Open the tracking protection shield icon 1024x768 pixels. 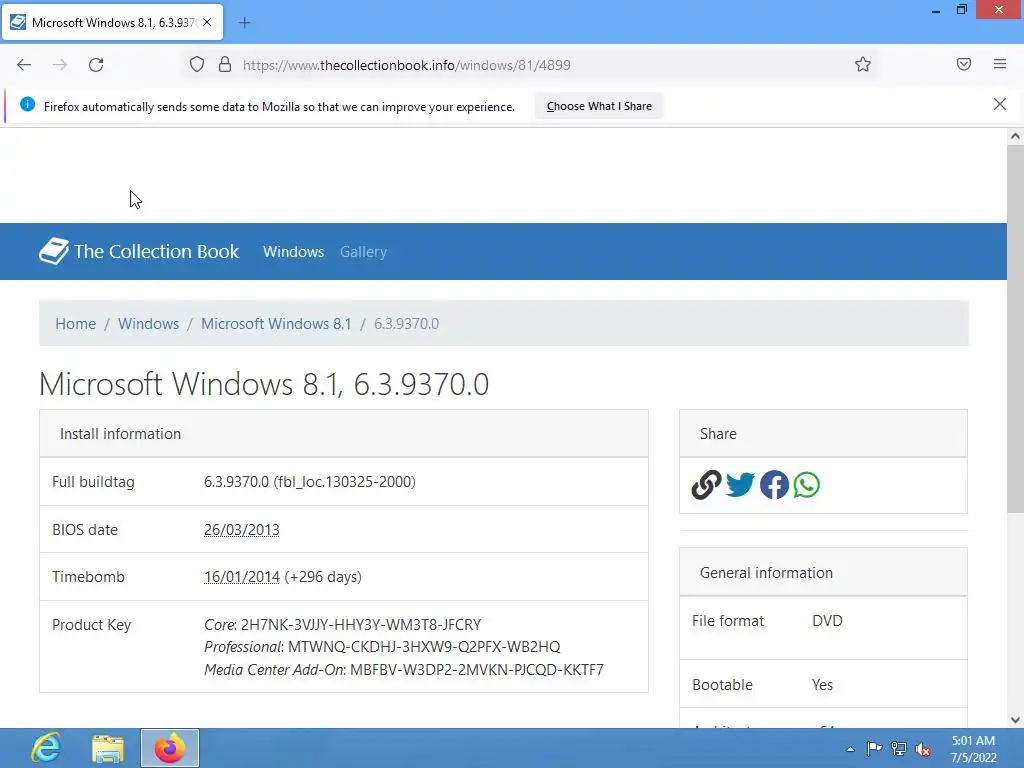click(197, 65)
